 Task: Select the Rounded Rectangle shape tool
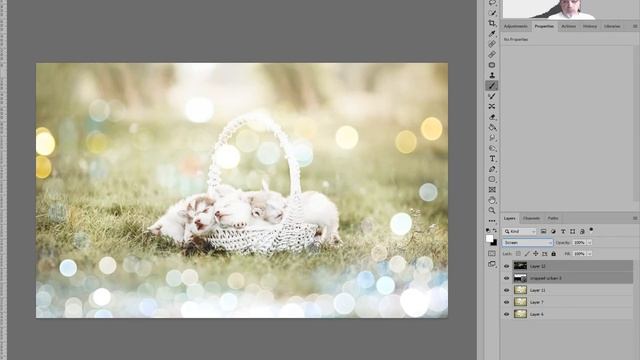492,179
